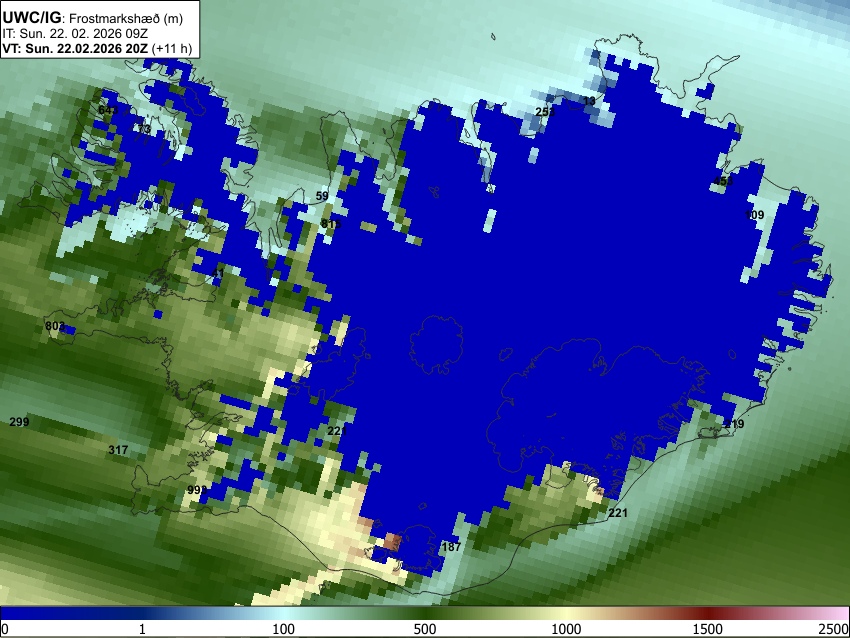This screenshot has height=638, width=850.
Task: Click the map value '109'
Action: coord(754,215)
